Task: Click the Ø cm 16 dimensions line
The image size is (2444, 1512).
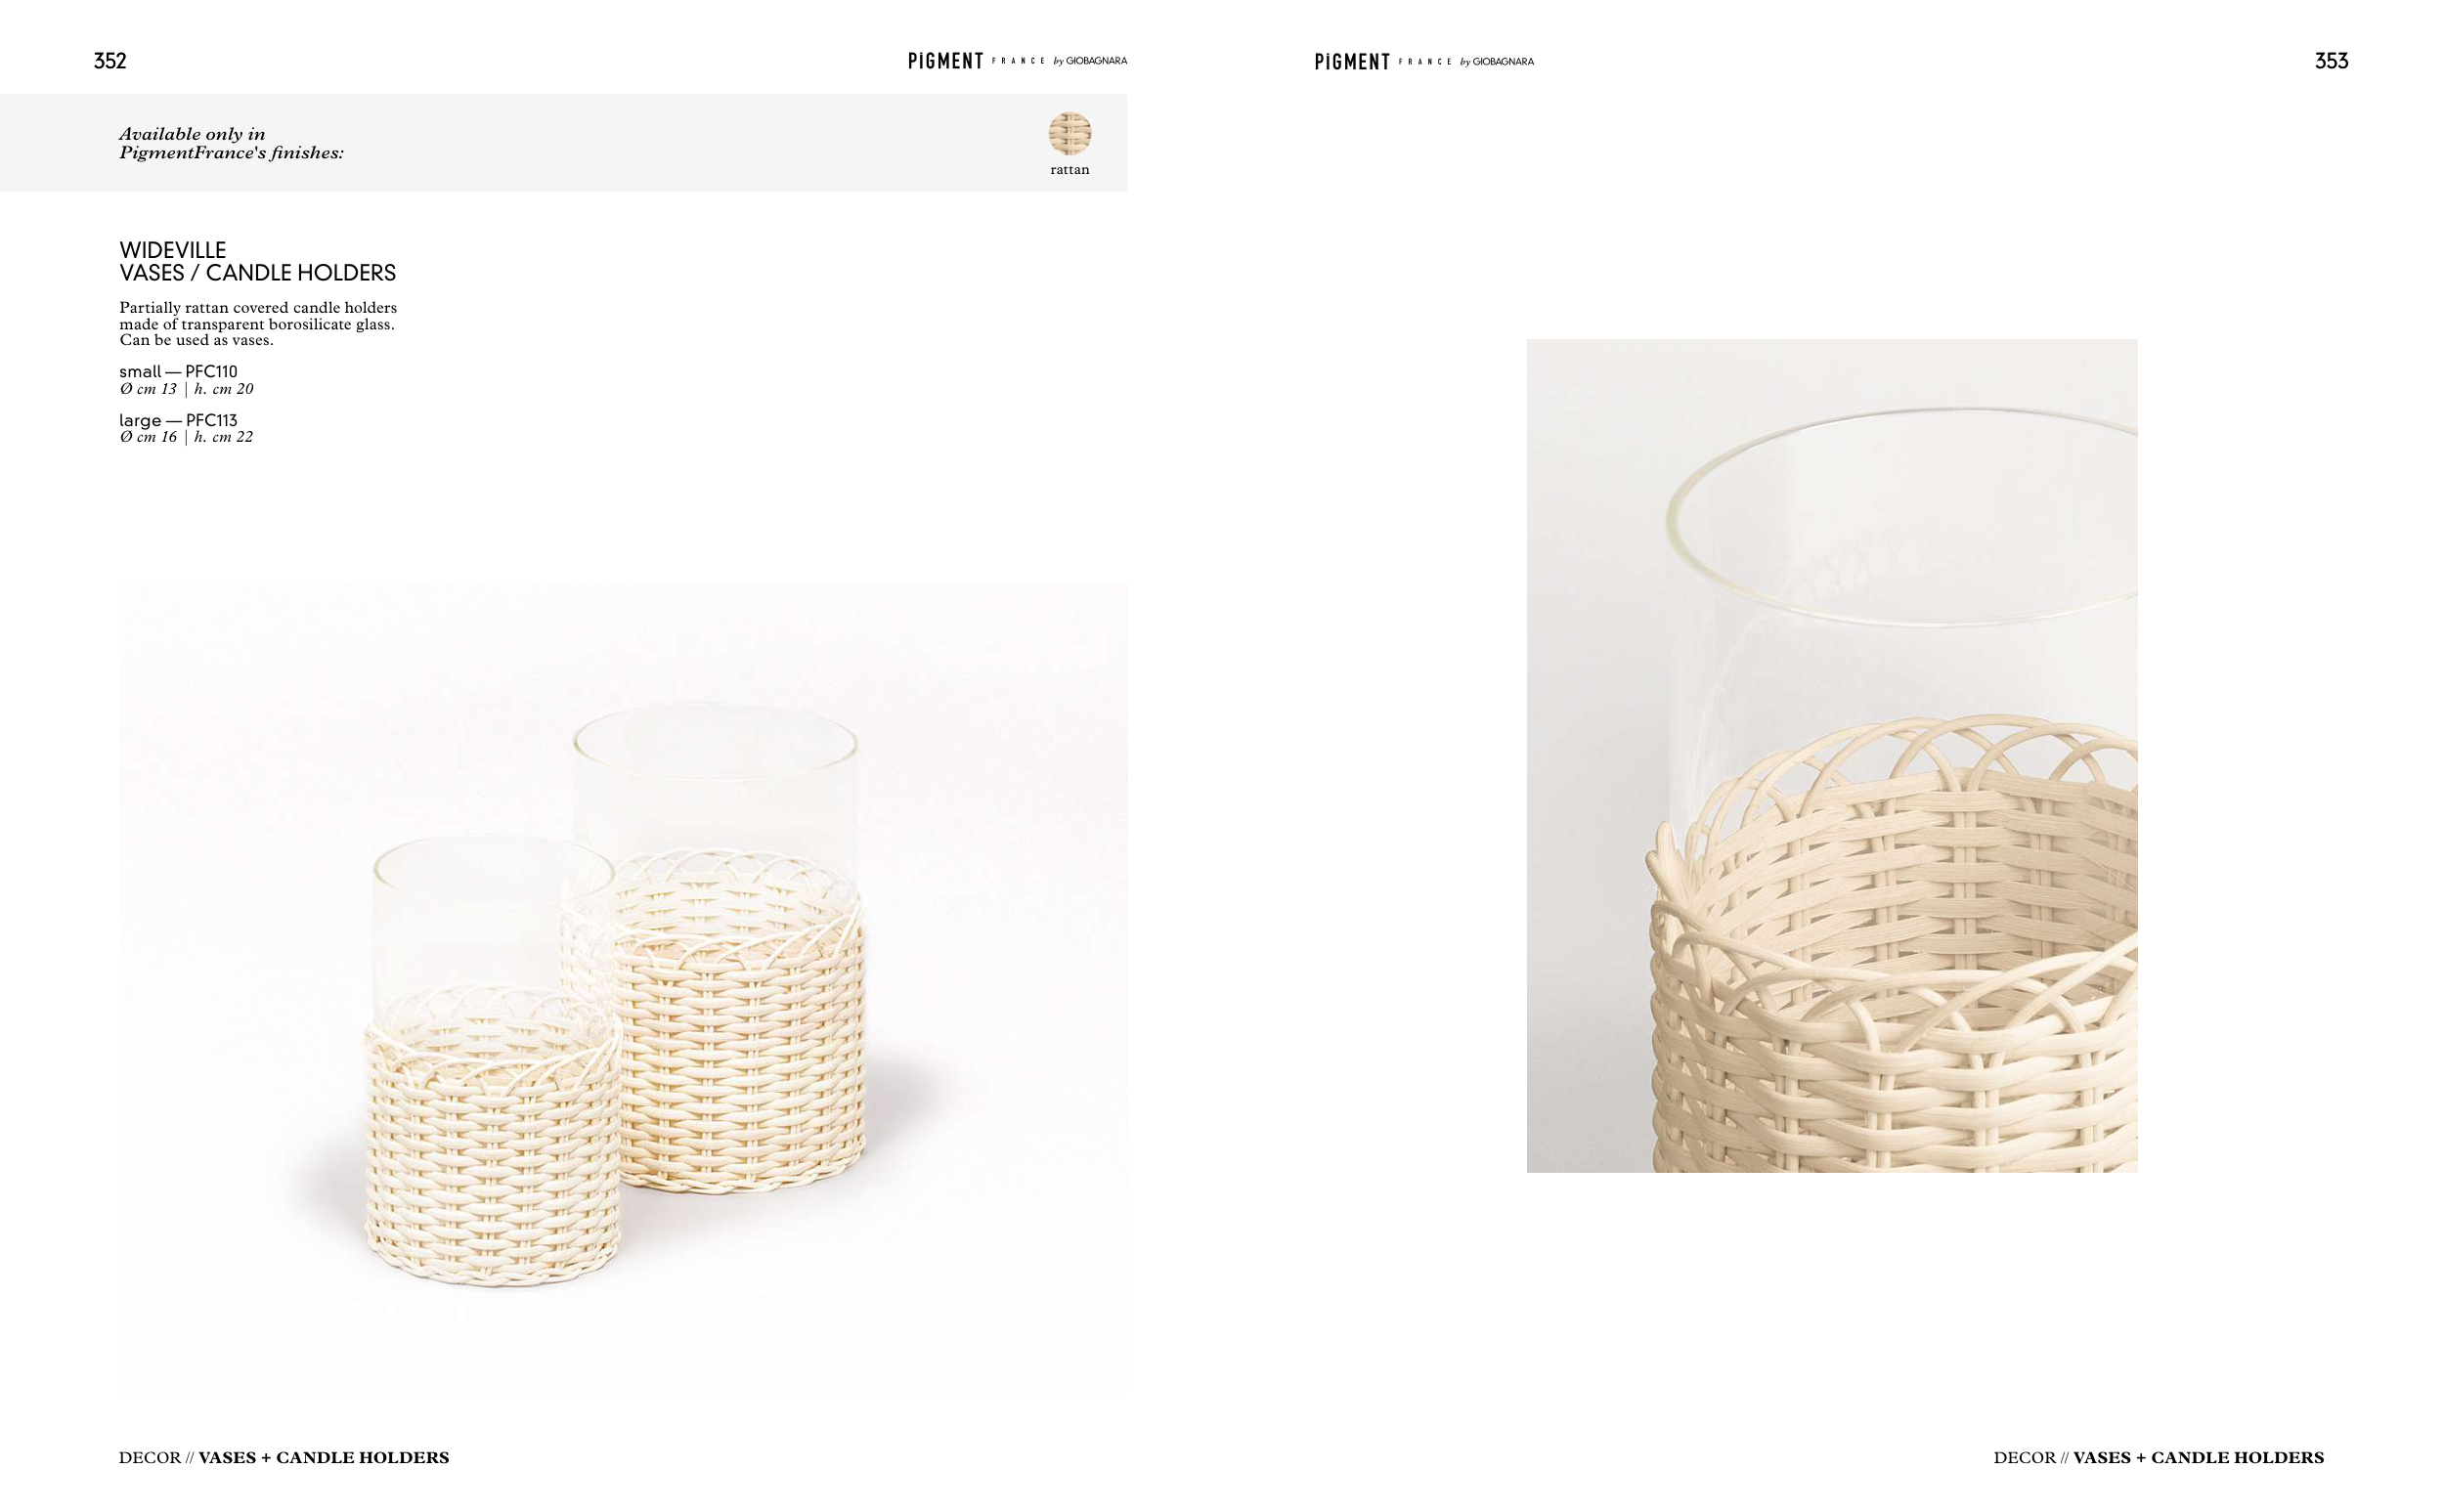Action: pos(186,437)
